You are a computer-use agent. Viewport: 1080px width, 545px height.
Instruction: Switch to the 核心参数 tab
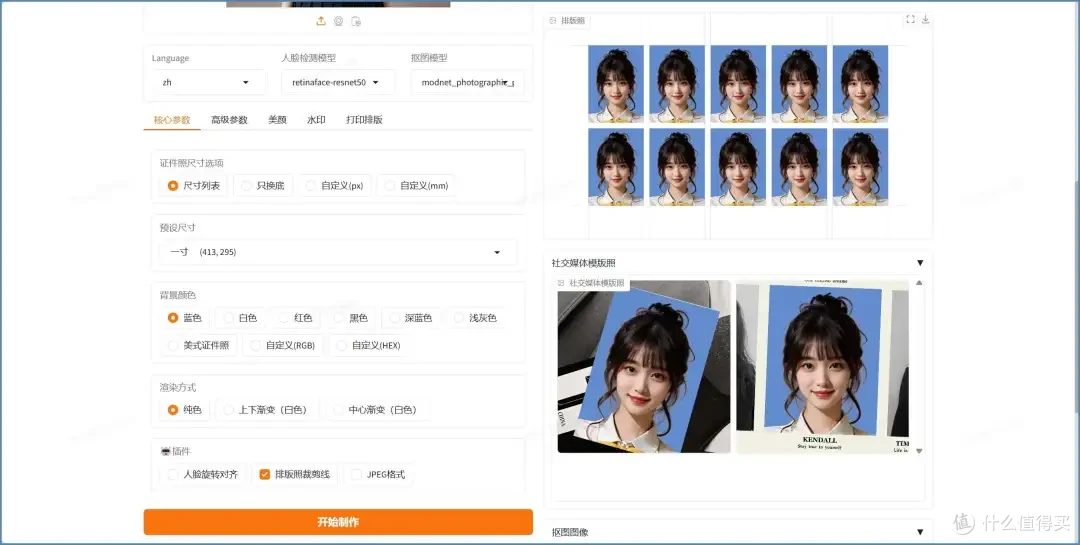point(172,120)
